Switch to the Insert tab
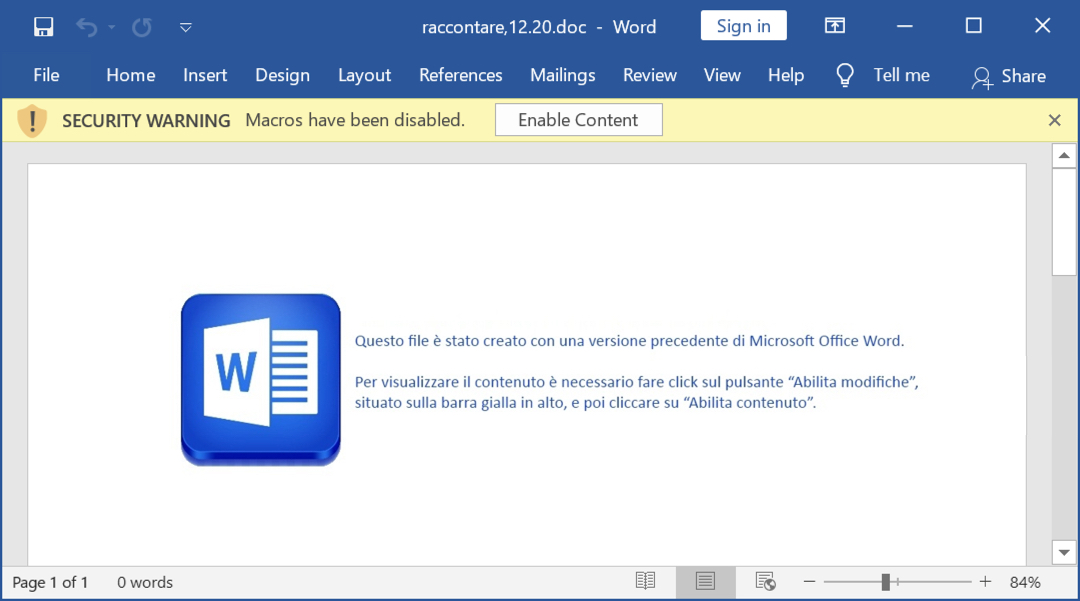Image resolution: width=1080 pixels, height=601 pixels. tap(205, 75)
